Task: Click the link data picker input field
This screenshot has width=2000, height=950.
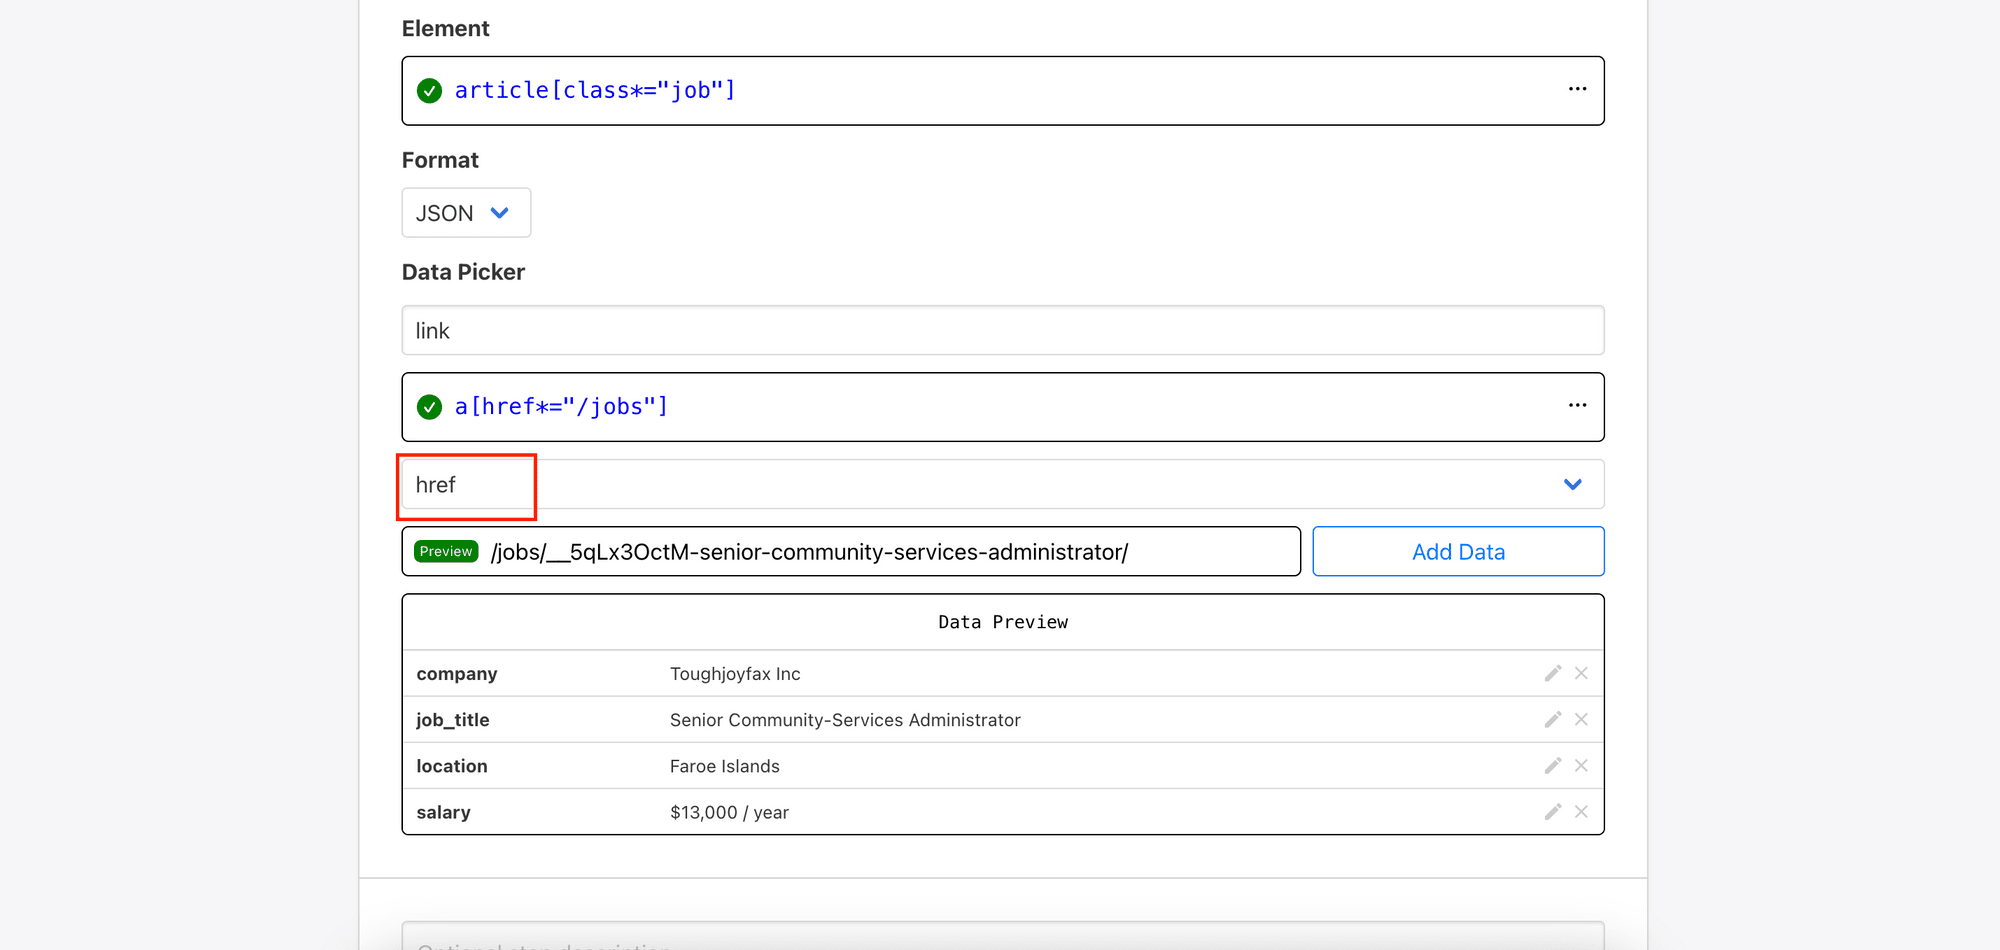Action: pyautogui.click(x=1002, y=330)
